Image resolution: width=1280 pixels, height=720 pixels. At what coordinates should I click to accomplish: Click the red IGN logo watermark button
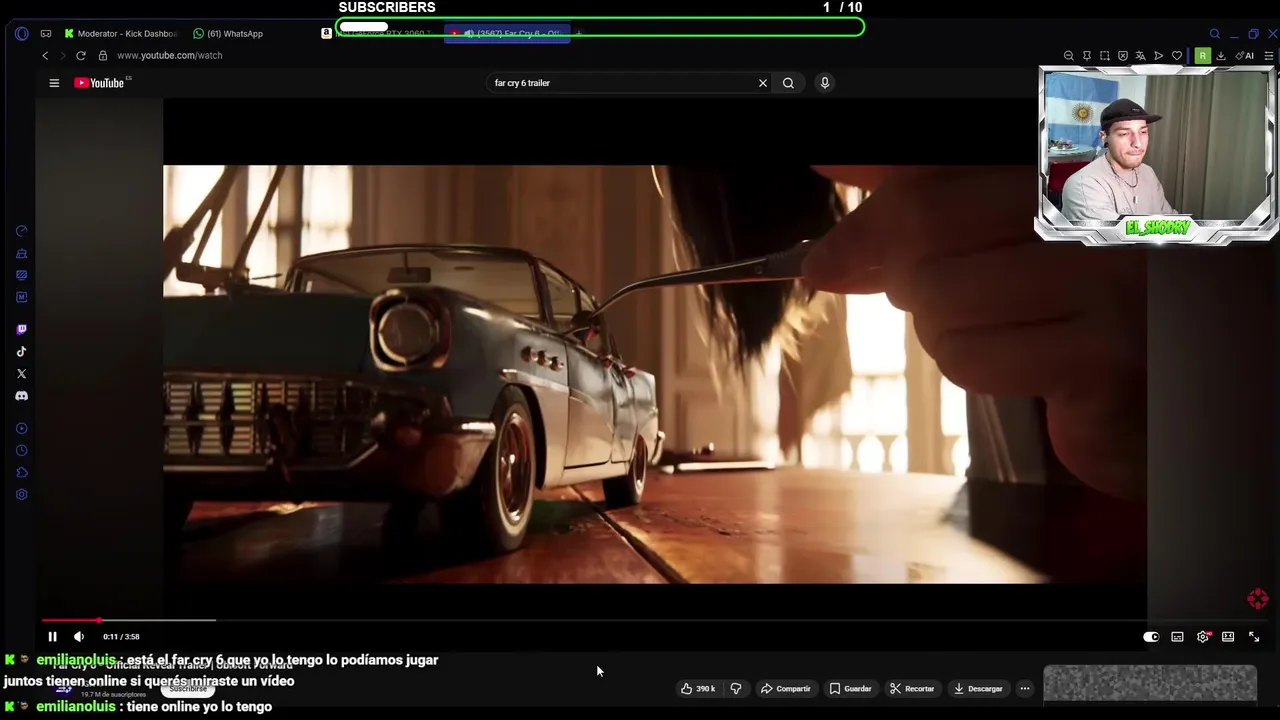point(1258,599)
